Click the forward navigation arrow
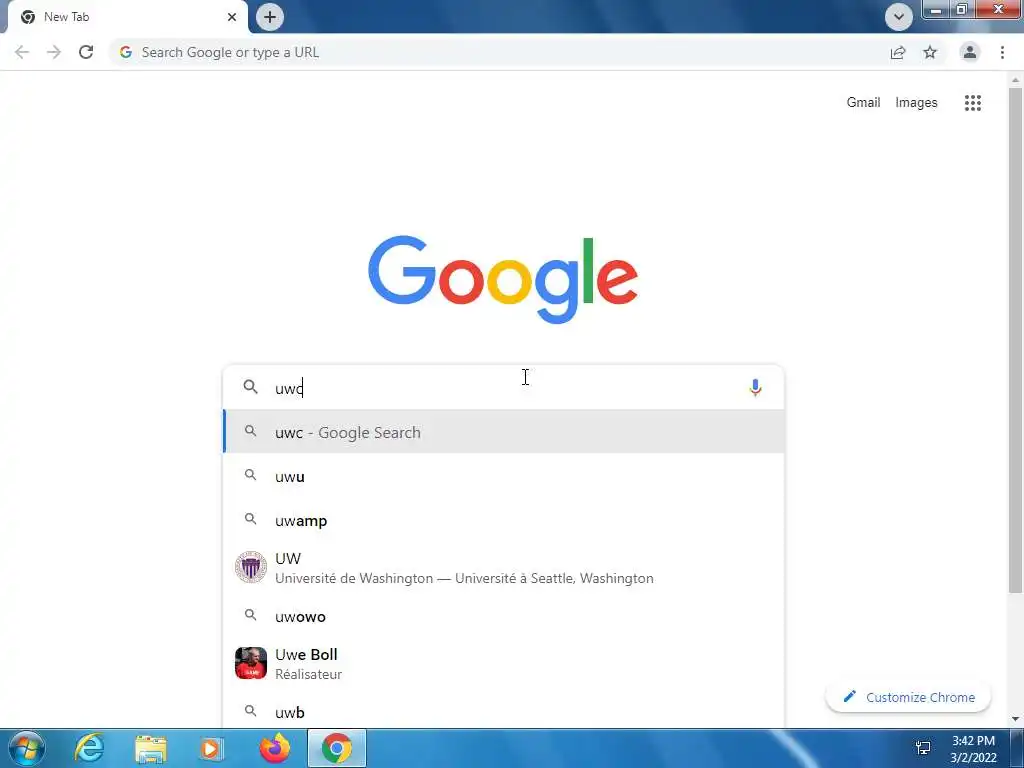This screenshot has height=768, width=1024. click(54, 52)
